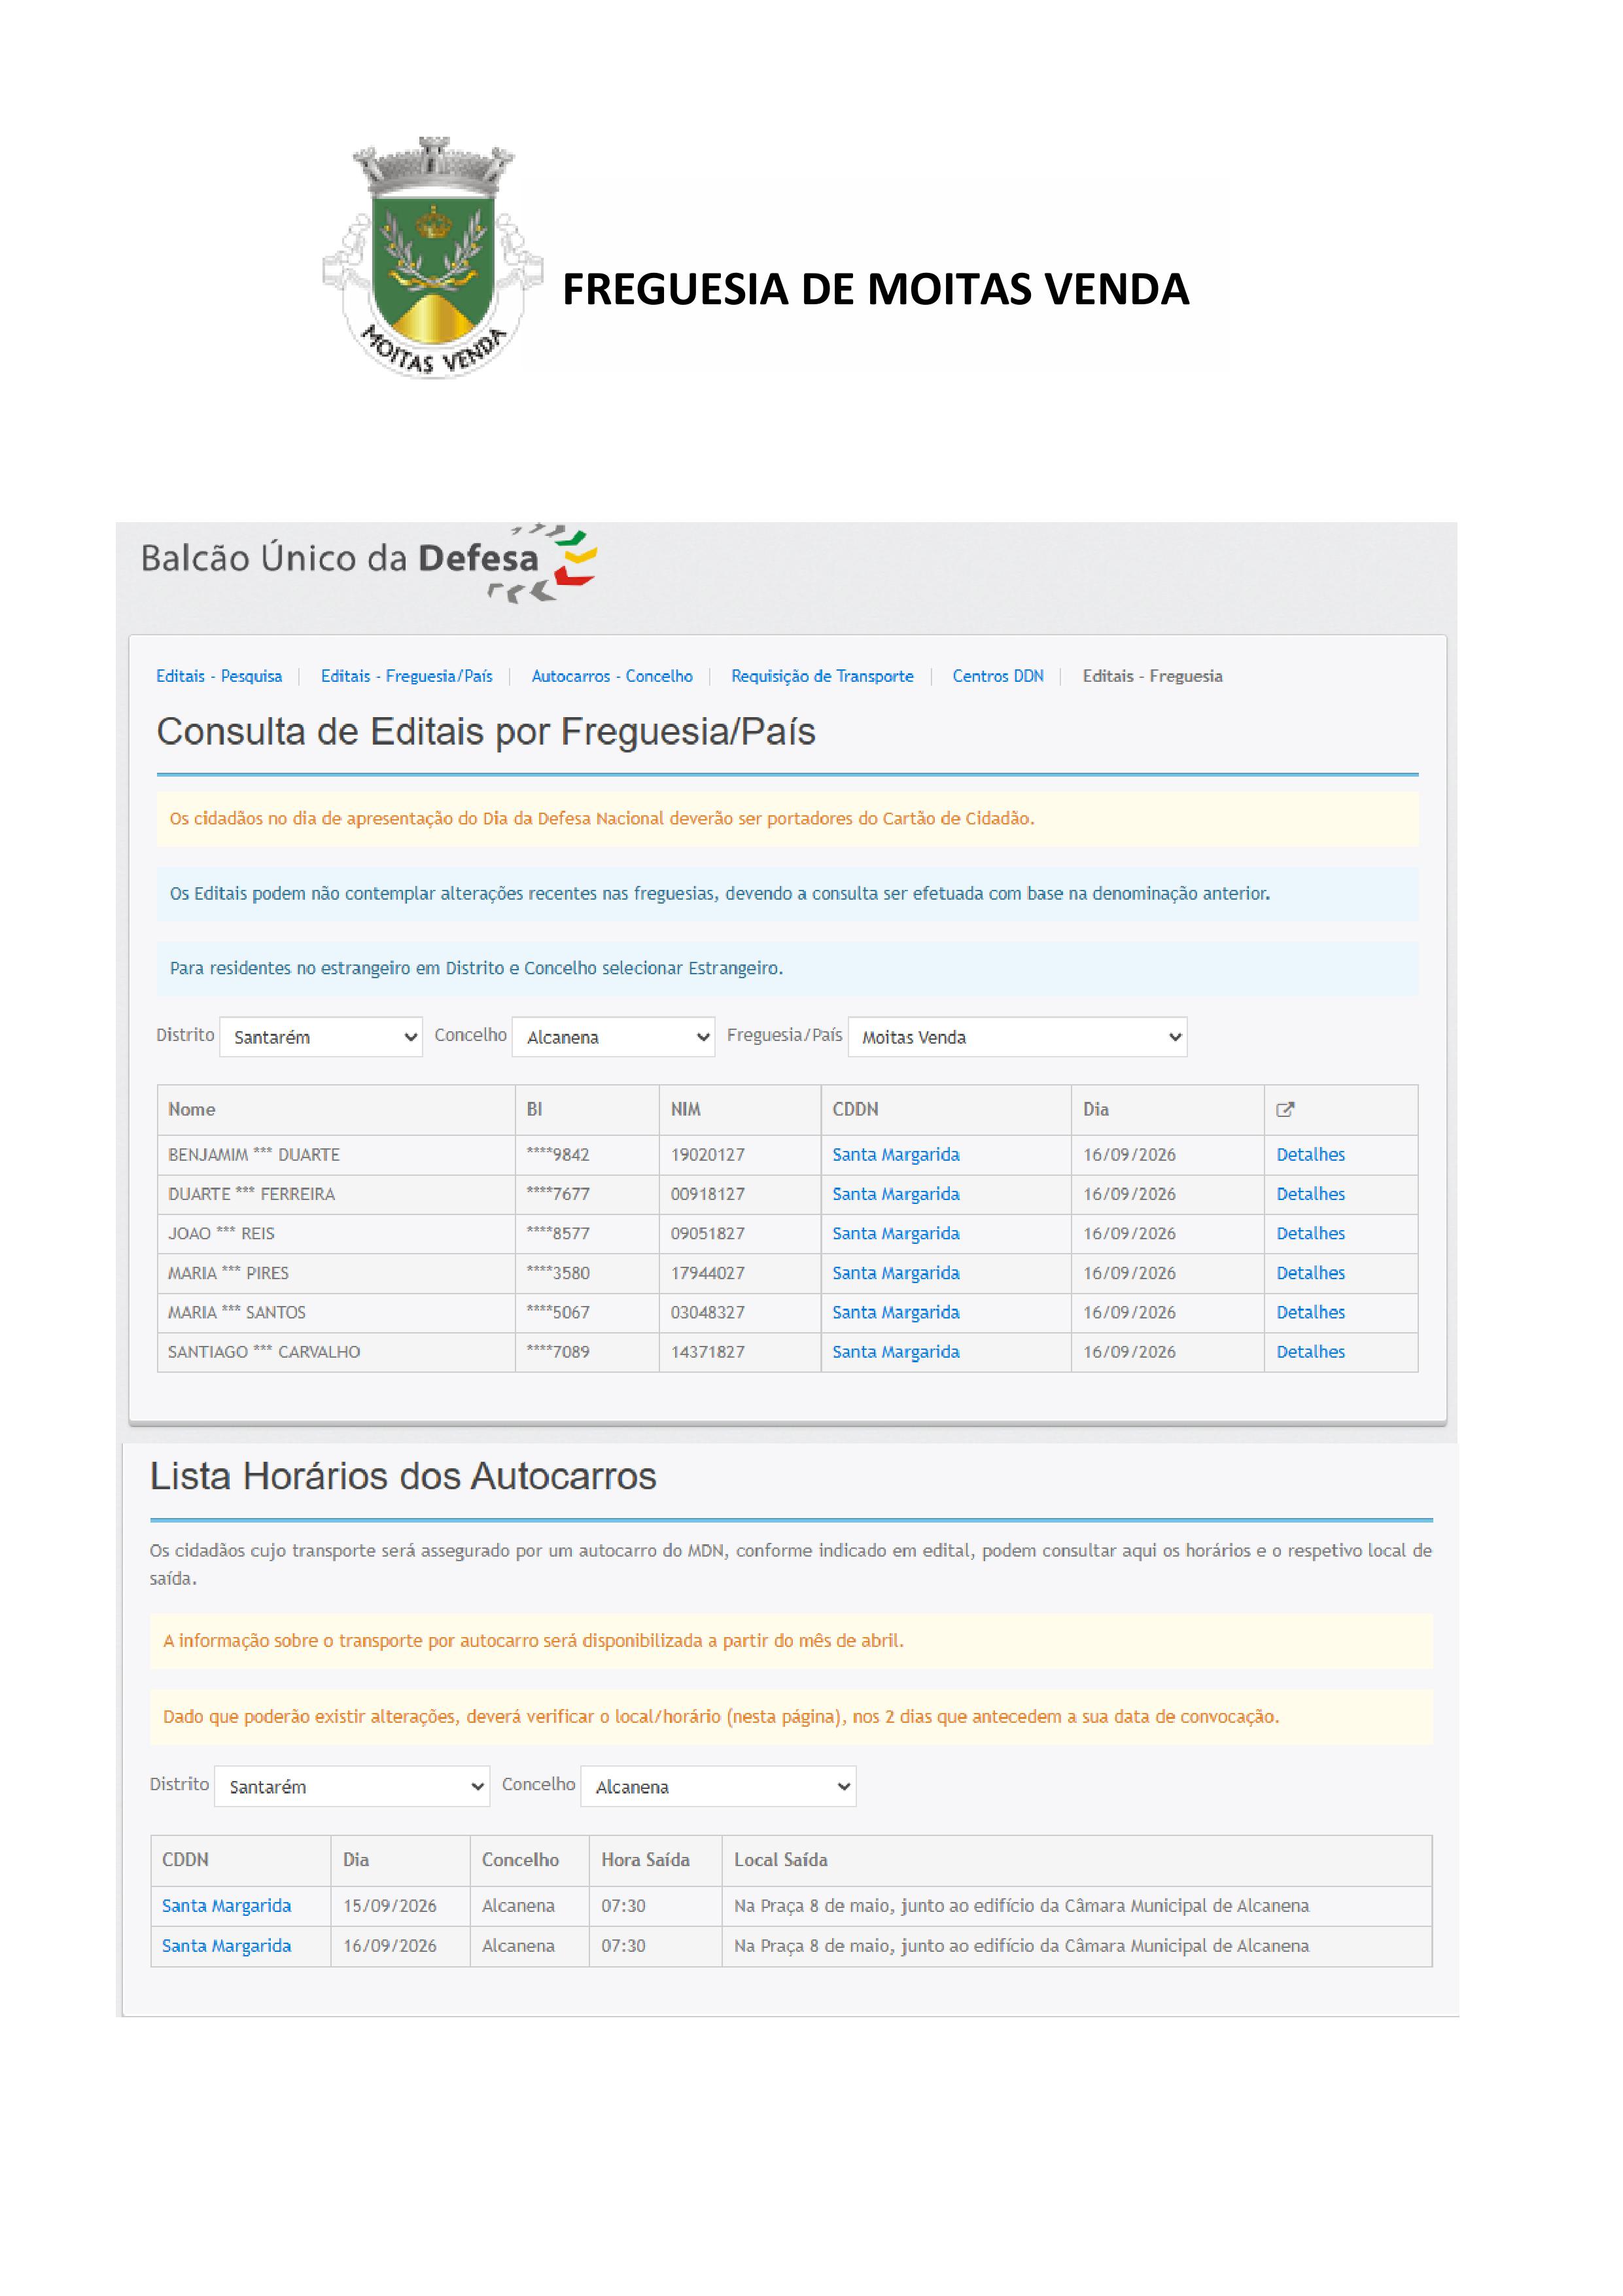This screenshot has height=2296, width=1623.
Task: Open the Concelho dropdown in Autocarros section
Action: coord(718,1786)
